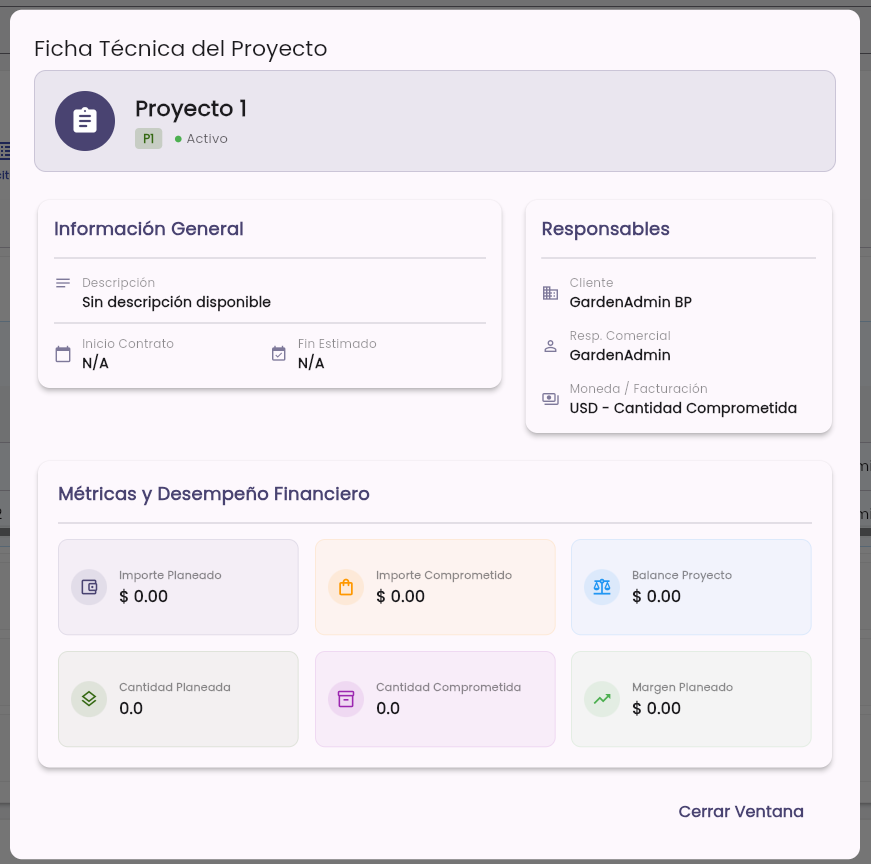Click the Moneda / Facturación money icon
This screenshot has width=871, height=864.
(x=550, y=399)
